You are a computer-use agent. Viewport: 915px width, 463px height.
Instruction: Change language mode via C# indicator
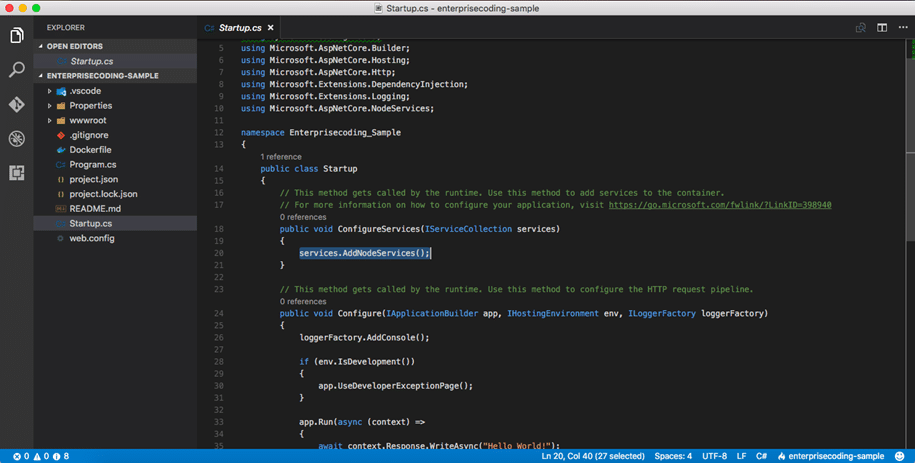coord(761,456)
